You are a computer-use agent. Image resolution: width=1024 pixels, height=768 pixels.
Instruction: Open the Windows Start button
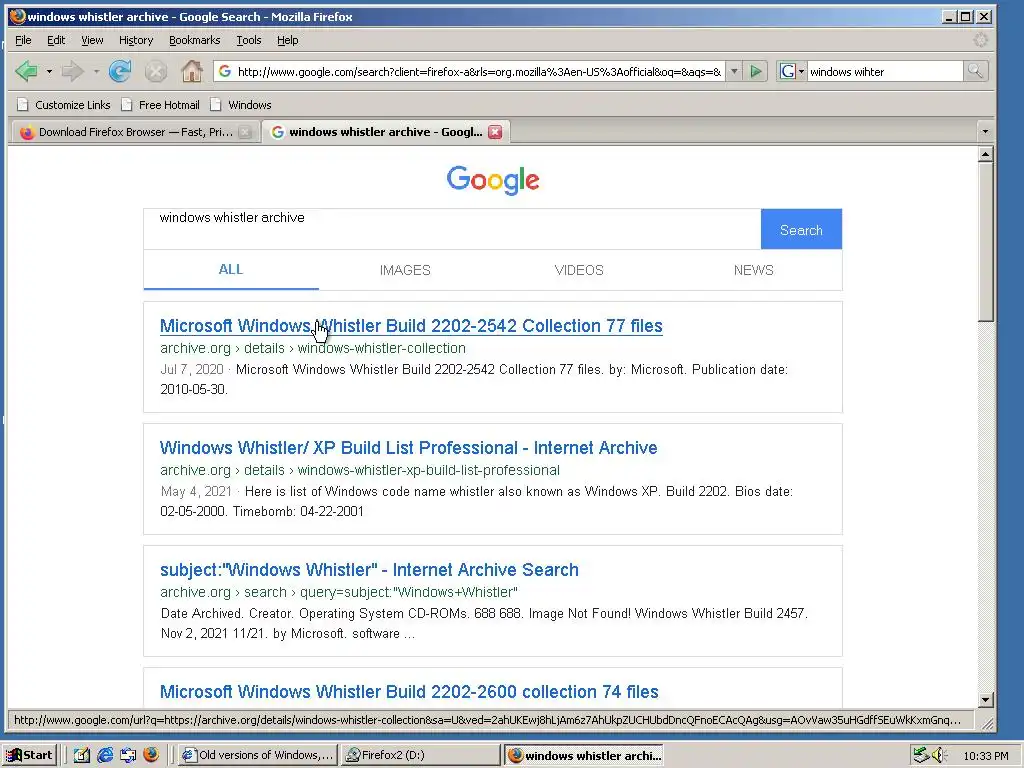click(x=30, y=755)
